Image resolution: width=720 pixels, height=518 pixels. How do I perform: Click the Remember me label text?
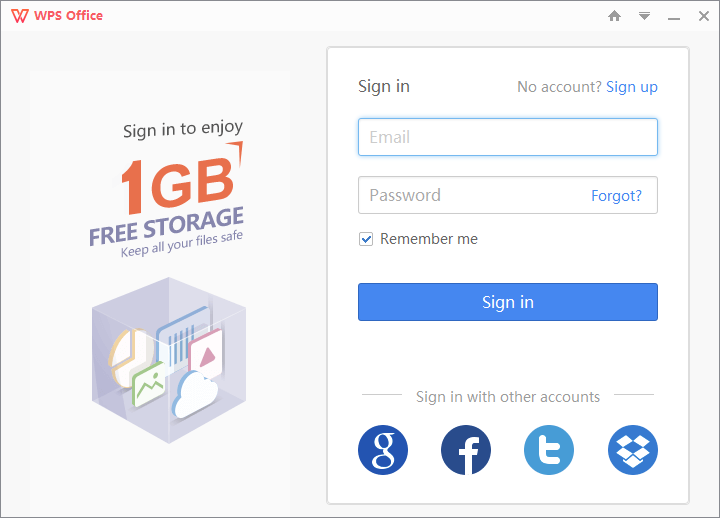point(429,239)
